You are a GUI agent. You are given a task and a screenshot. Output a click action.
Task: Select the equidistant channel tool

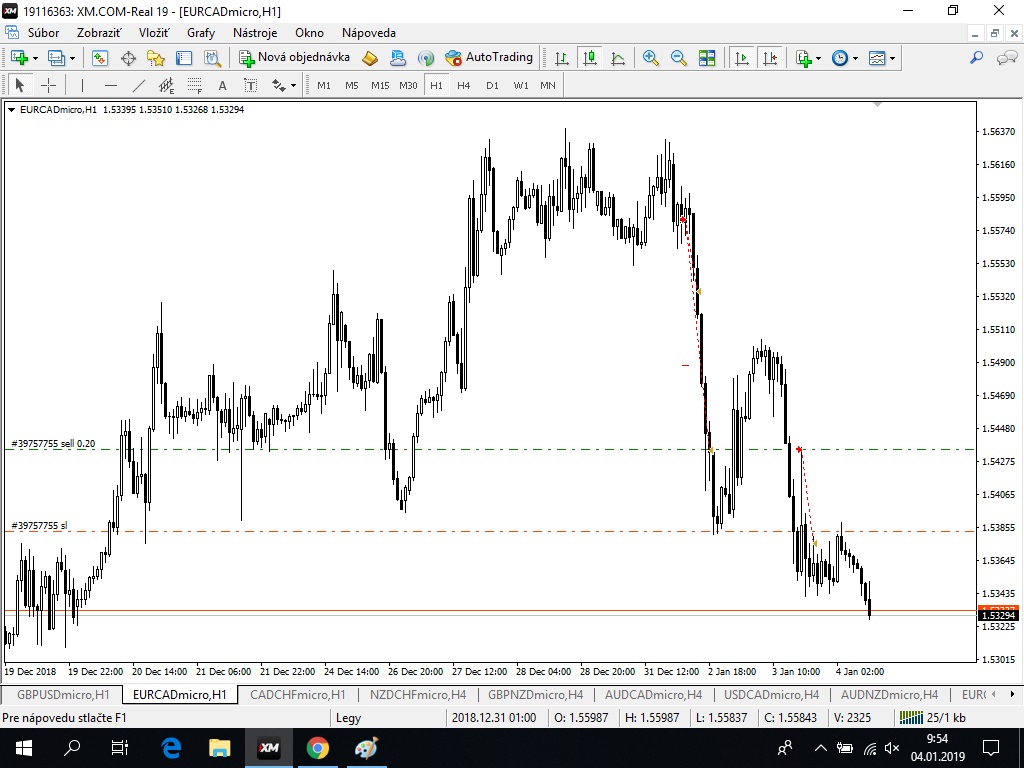[x=167, y=85]
